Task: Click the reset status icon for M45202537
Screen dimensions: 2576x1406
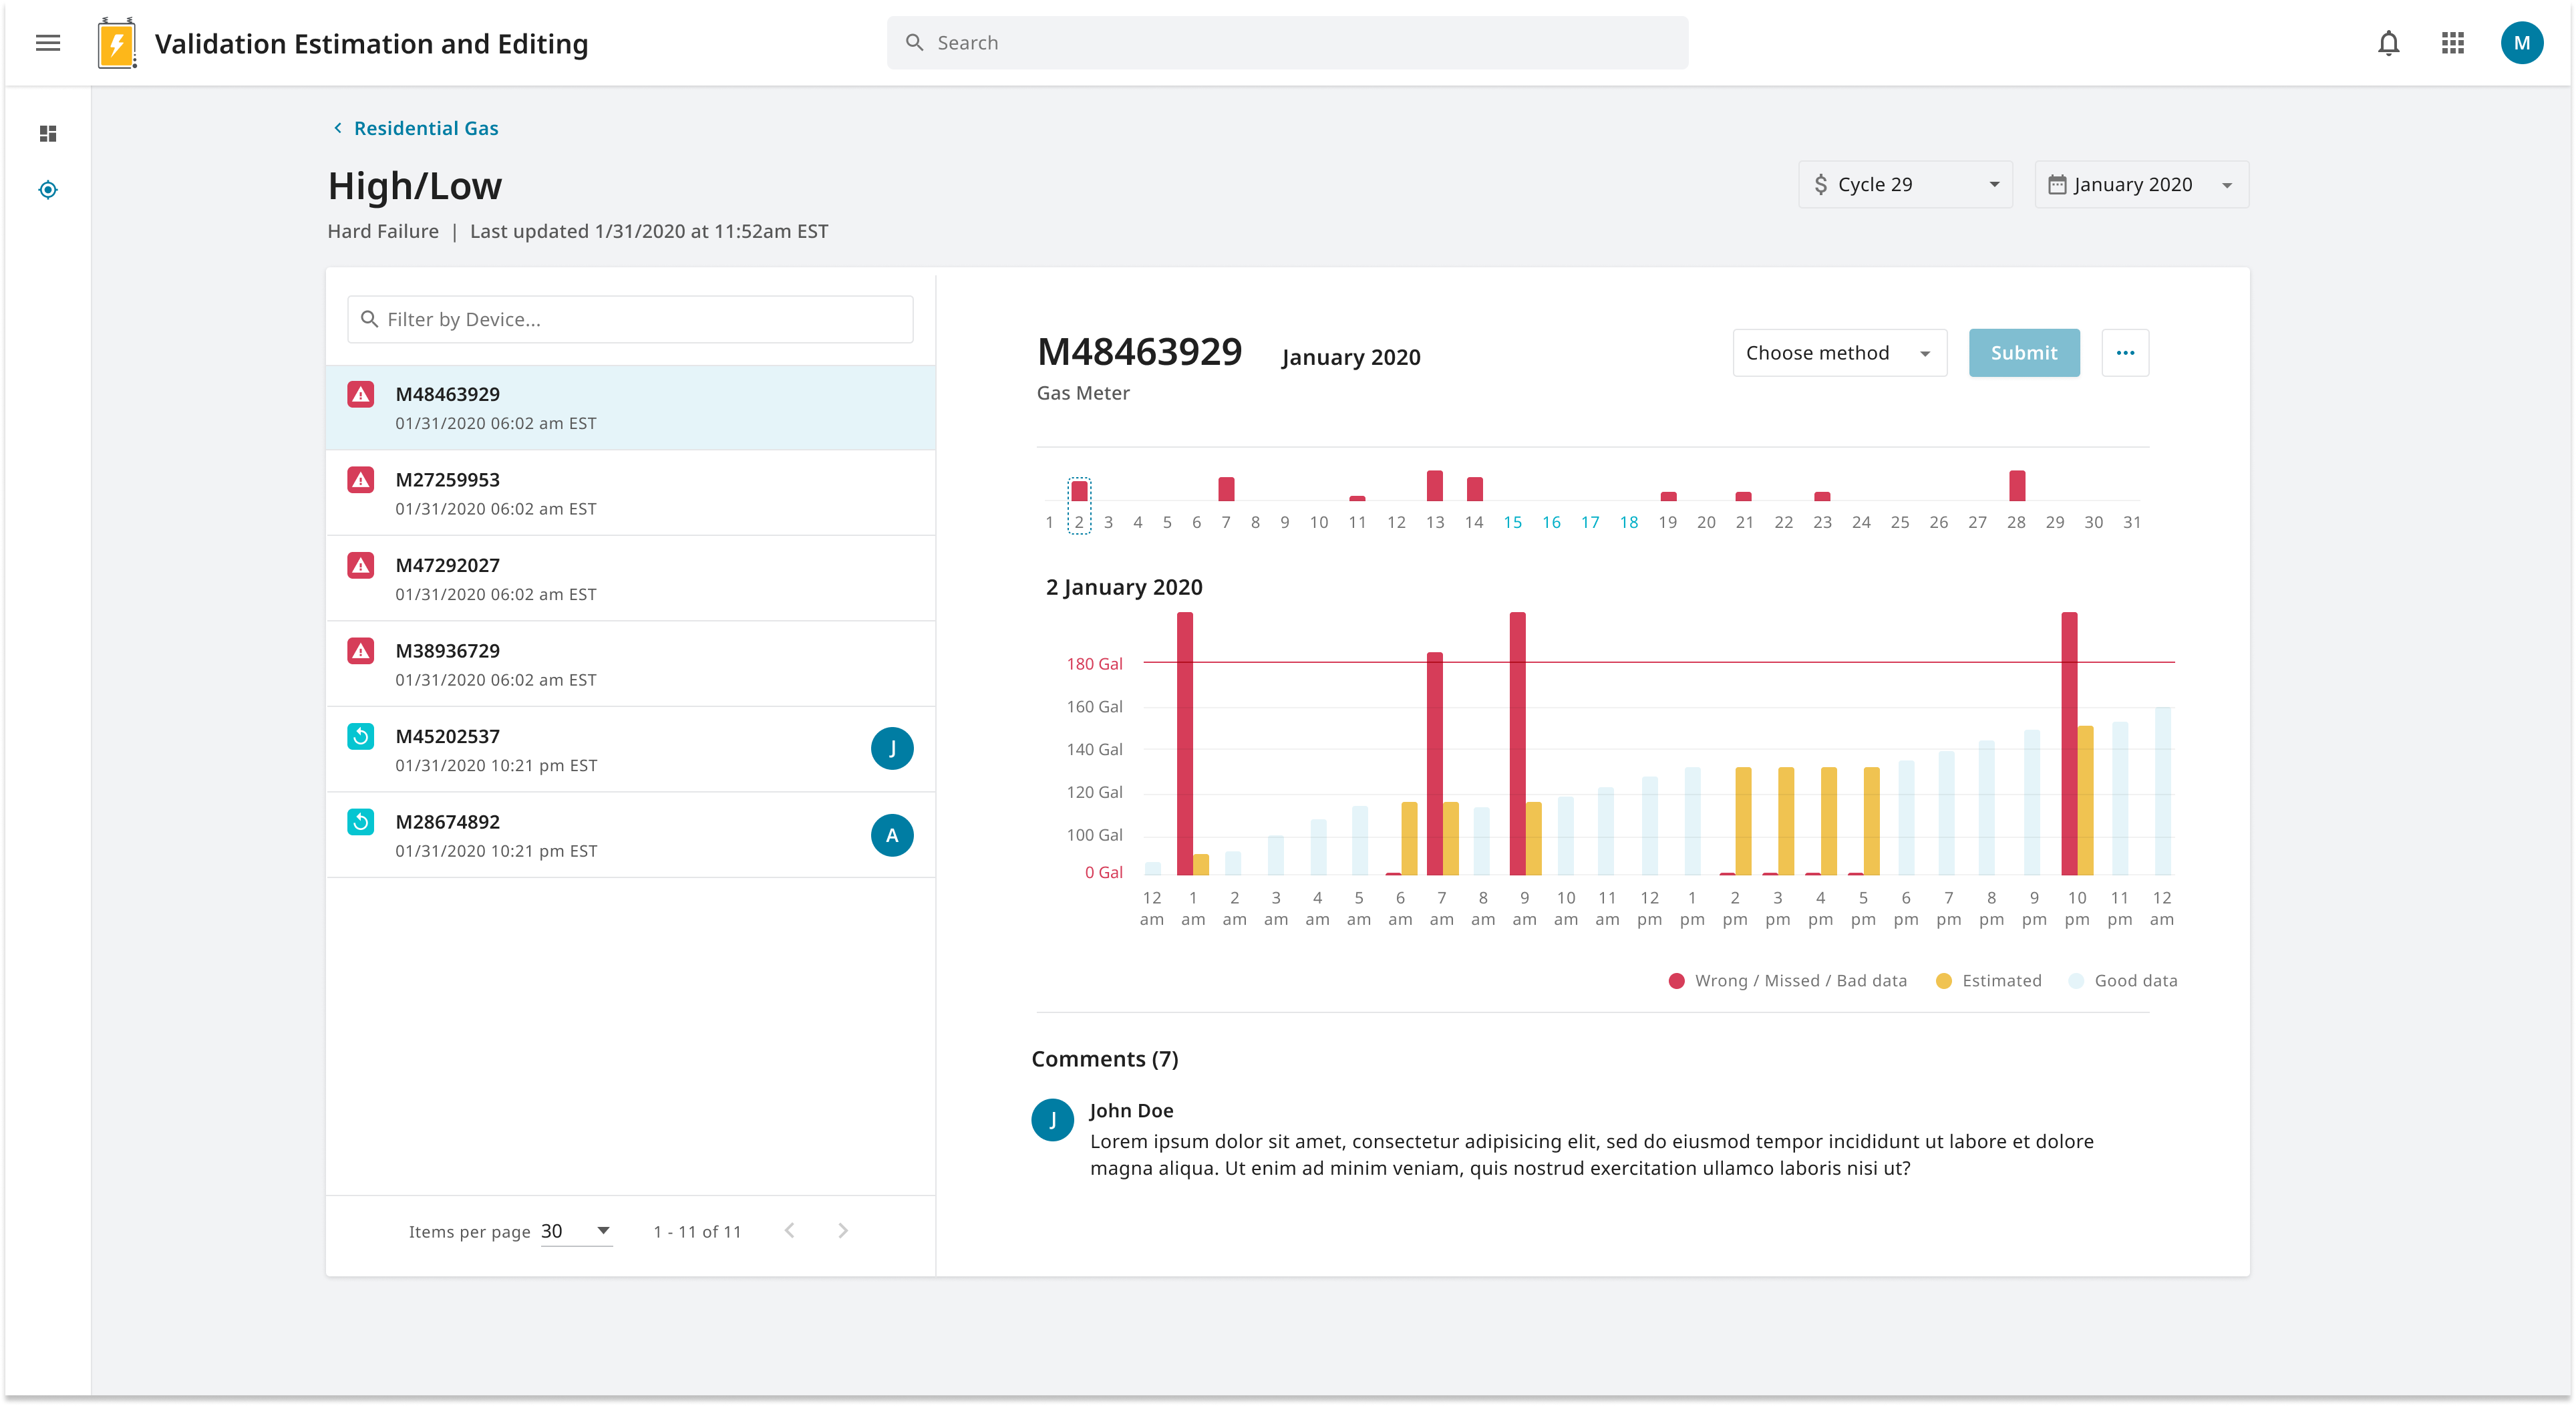Action: click(361, 737)
